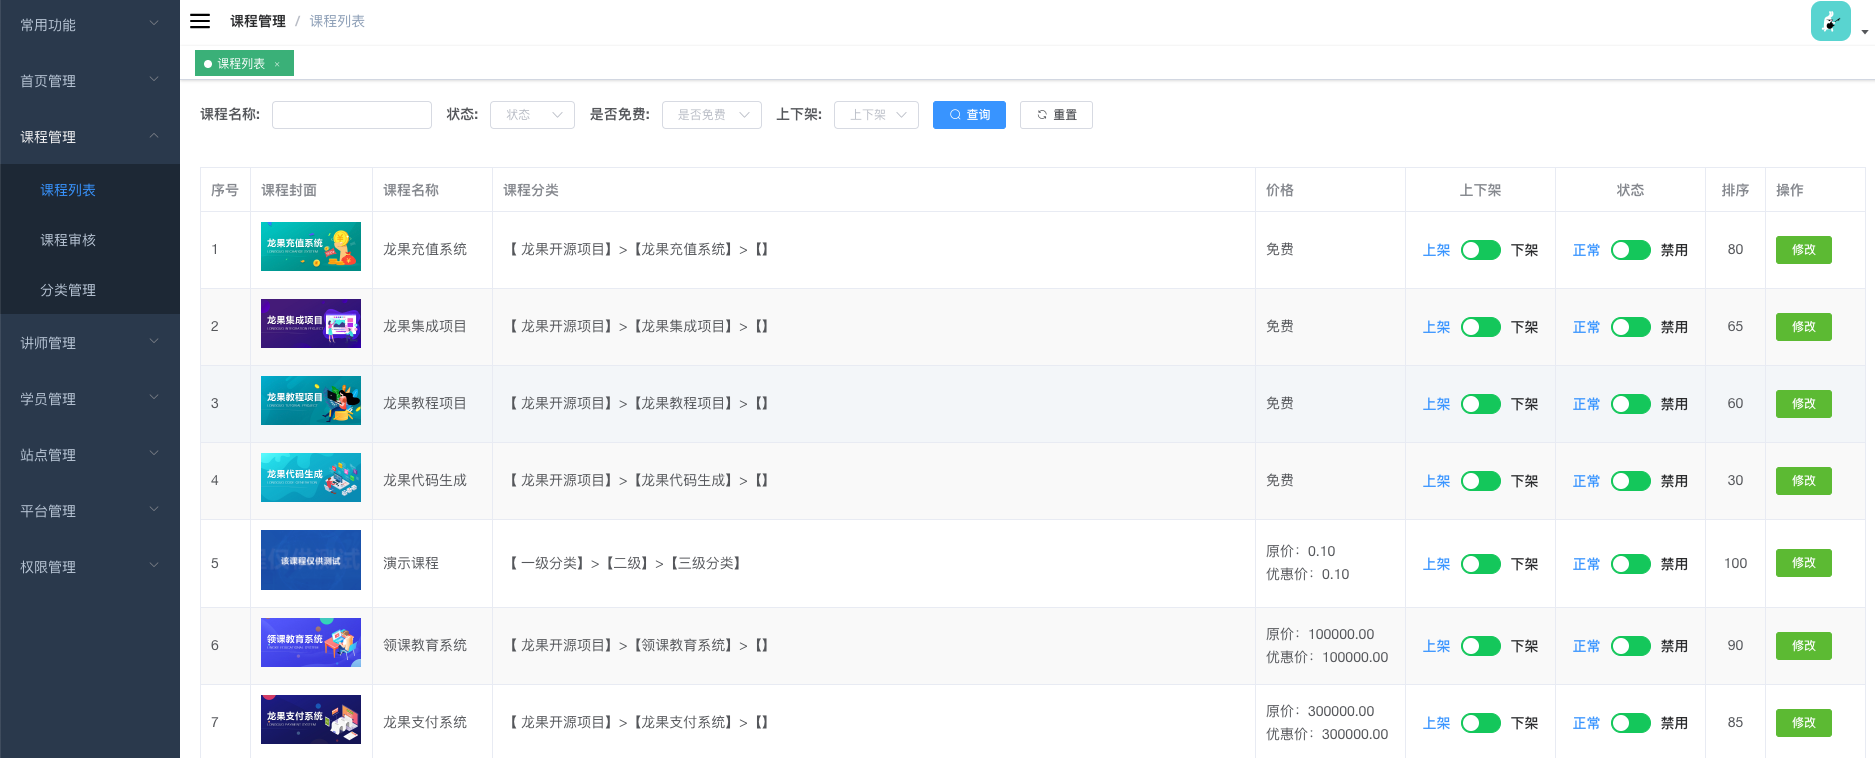Toggle 正常/禁用 status switch for 龙果教程项目
Viewport: 1875px width, 758px height.
[1631, 404]
